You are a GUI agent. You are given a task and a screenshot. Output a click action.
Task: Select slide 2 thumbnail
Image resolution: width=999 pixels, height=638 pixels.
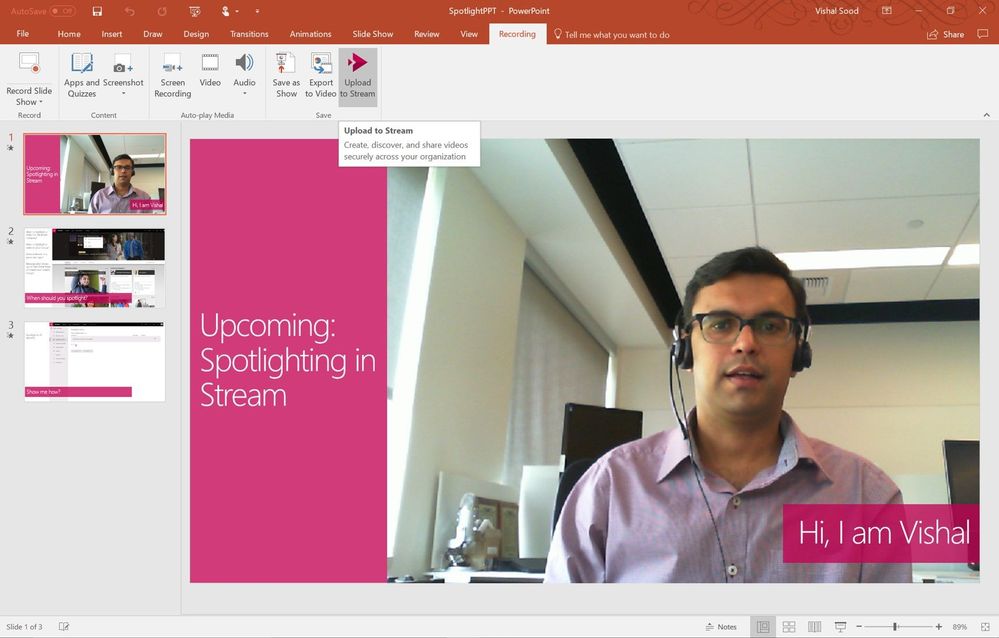point(95,268)
